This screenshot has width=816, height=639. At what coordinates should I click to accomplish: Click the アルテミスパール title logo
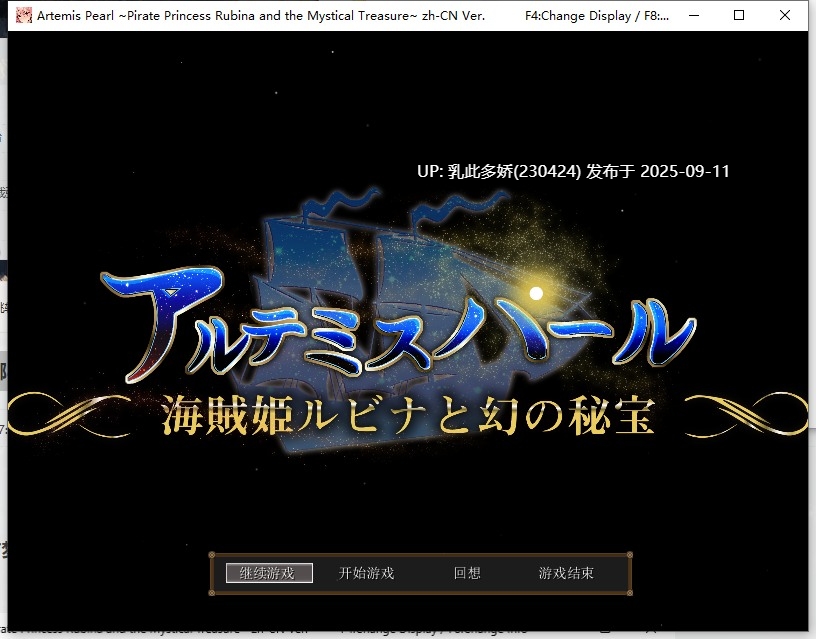(398, 325)
